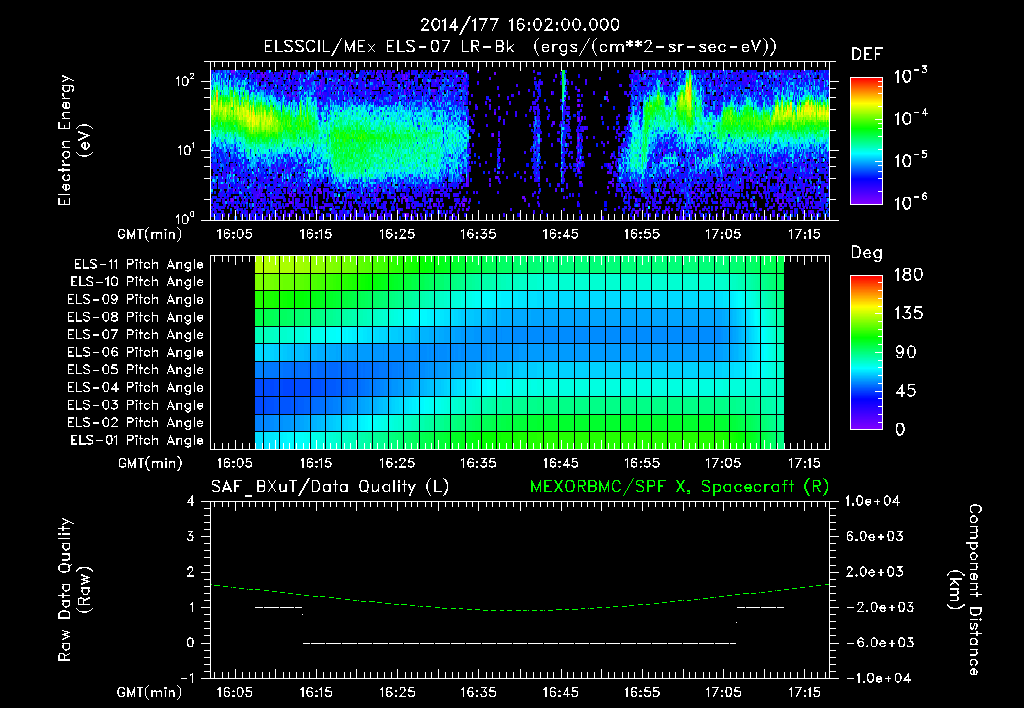The height and width of the screenshot is (708, 1024).
Task: Click the green MEXORBMC/SPF X, Spacecraft (R) label
Action: [x=679, y=487]
